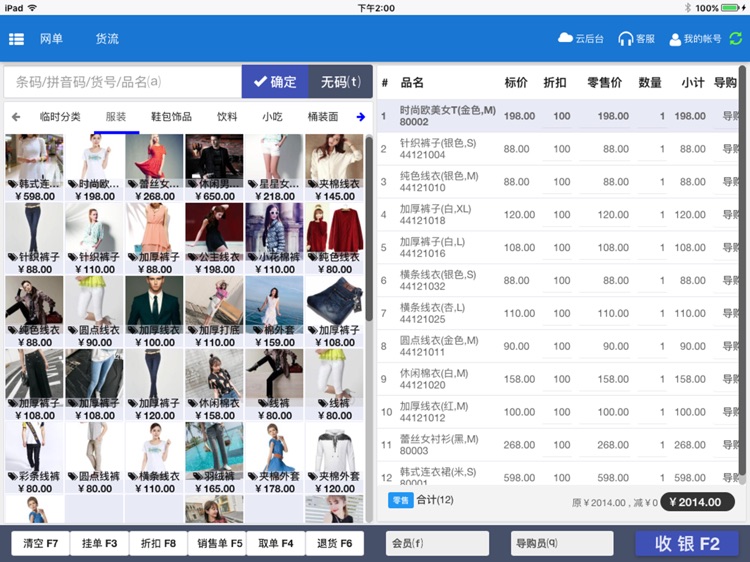Focus the barcode/product name search field
Viewport: 750px width, 562px height.
coord(123,82)
